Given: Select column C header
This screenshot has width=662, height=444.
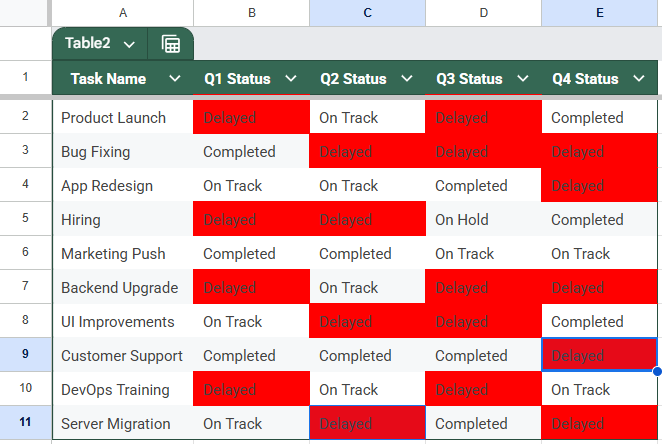Looking at the screenshot, I should point(367,13).
